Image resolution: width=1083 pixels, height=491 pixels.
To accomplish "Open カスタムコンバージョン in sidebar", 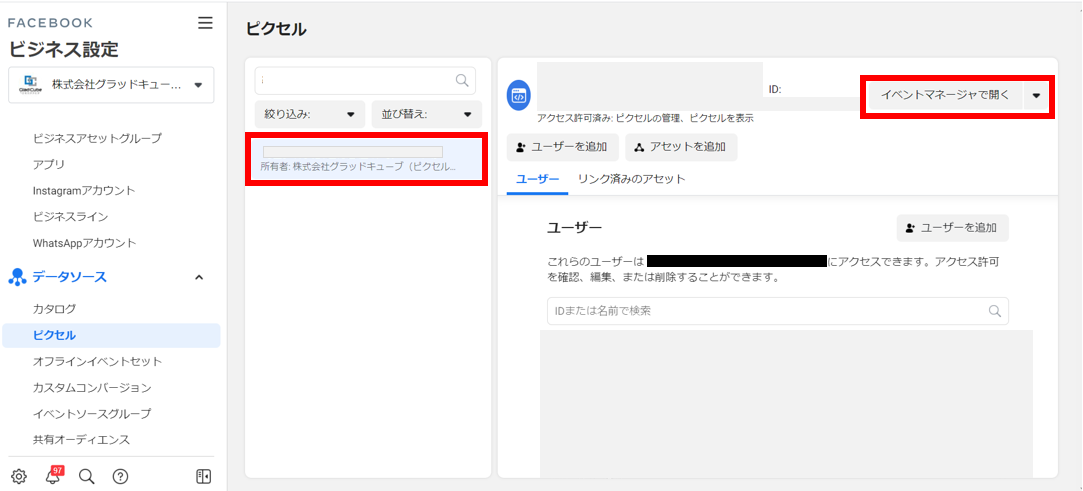I will click(x=92, y=387).
